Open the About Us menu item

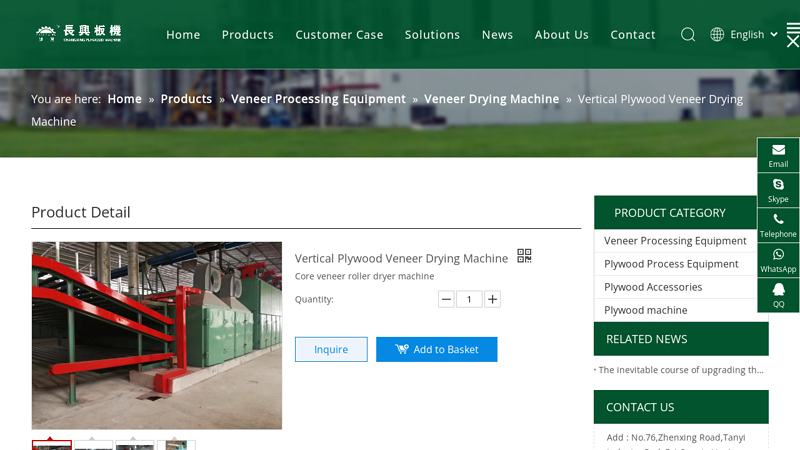pos(562,35)
